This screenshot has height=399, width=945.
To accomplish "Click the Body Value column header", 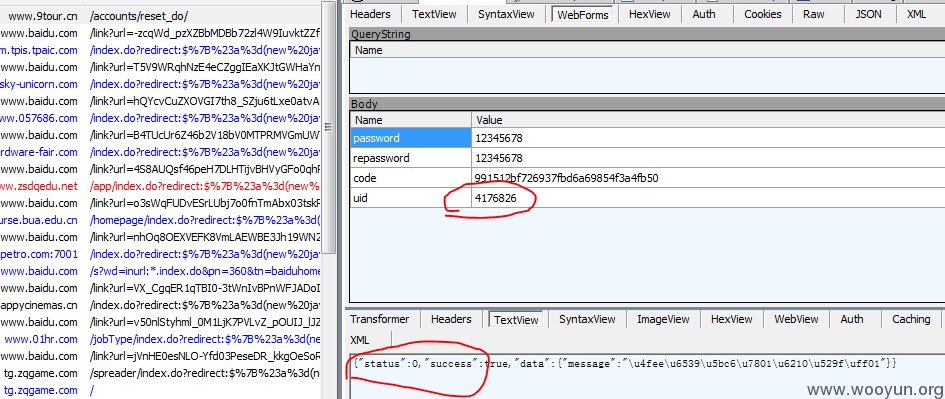I will (708, 120).
